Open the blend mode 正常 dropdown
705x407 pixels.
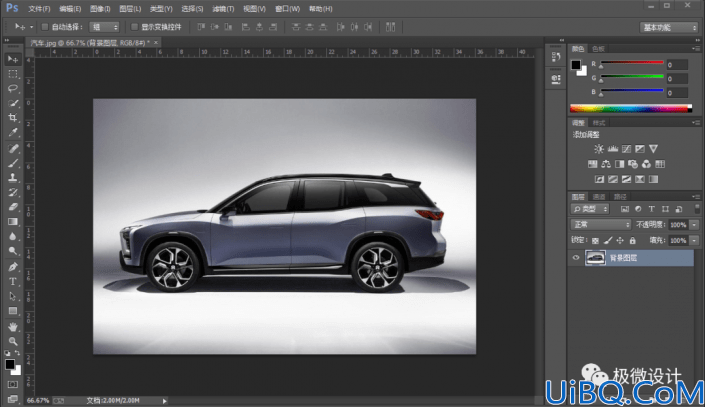tap(600, 224)
